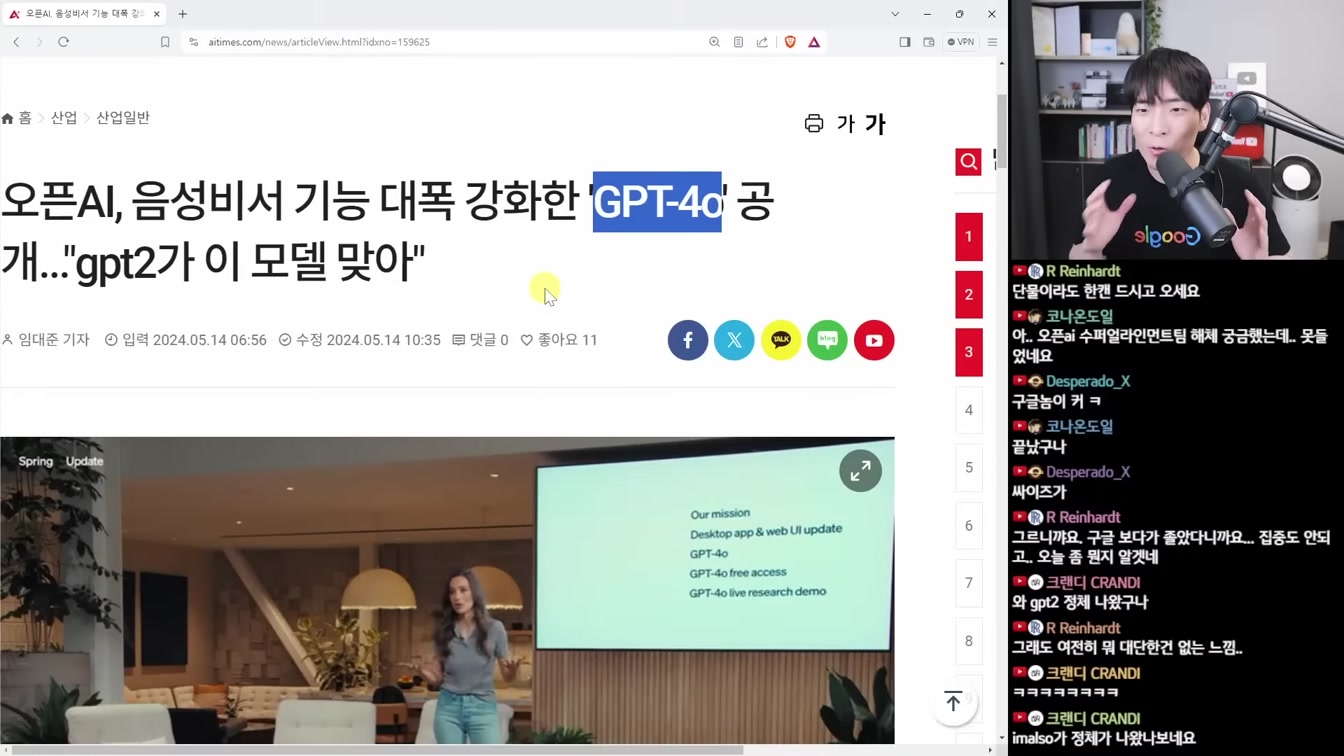Print the article with printer icon
The image size is (1344, 756).
click(814, 123)
